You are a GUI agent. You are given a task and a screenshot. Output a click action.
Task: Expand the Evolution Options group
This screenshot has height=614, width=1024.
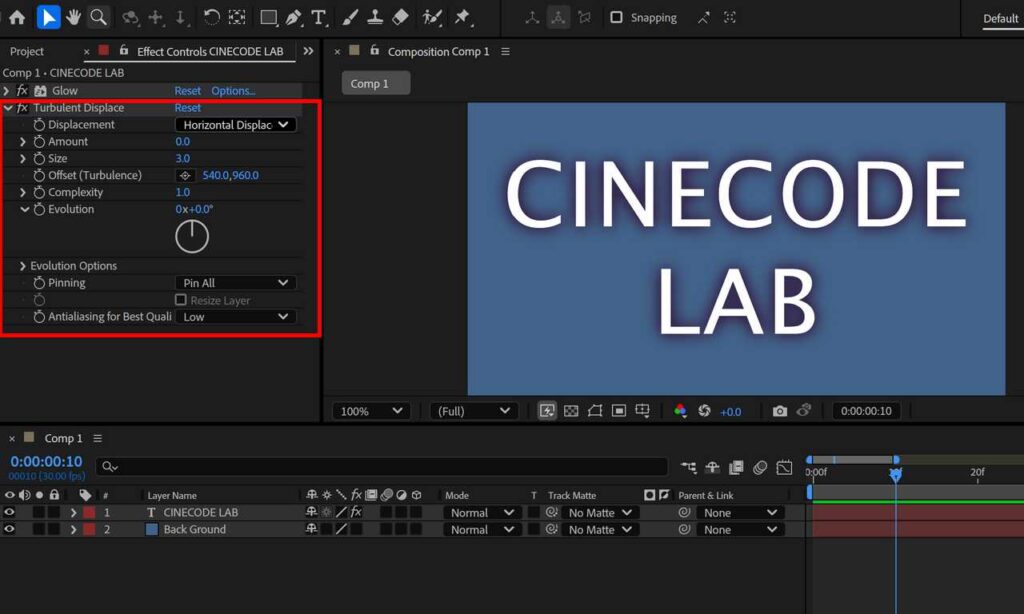[23, 266]
